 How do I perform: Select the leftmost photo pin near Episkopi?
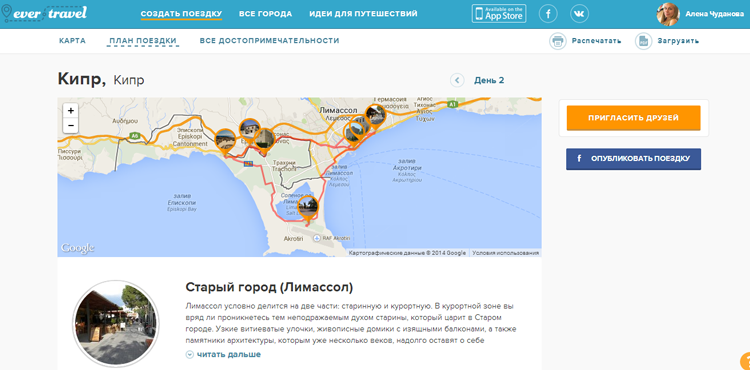(x=225, y=141)
